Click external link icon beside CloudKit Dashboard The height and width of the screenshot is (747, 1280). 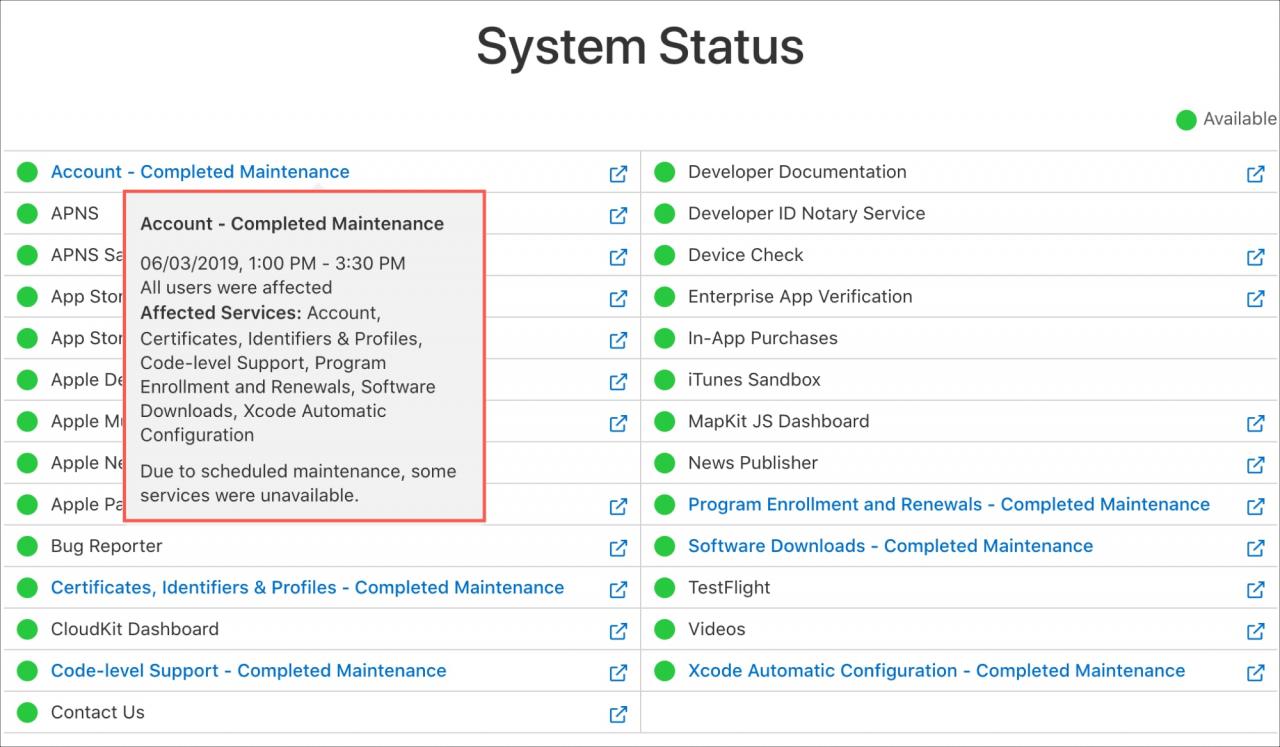tap(618, 631)
